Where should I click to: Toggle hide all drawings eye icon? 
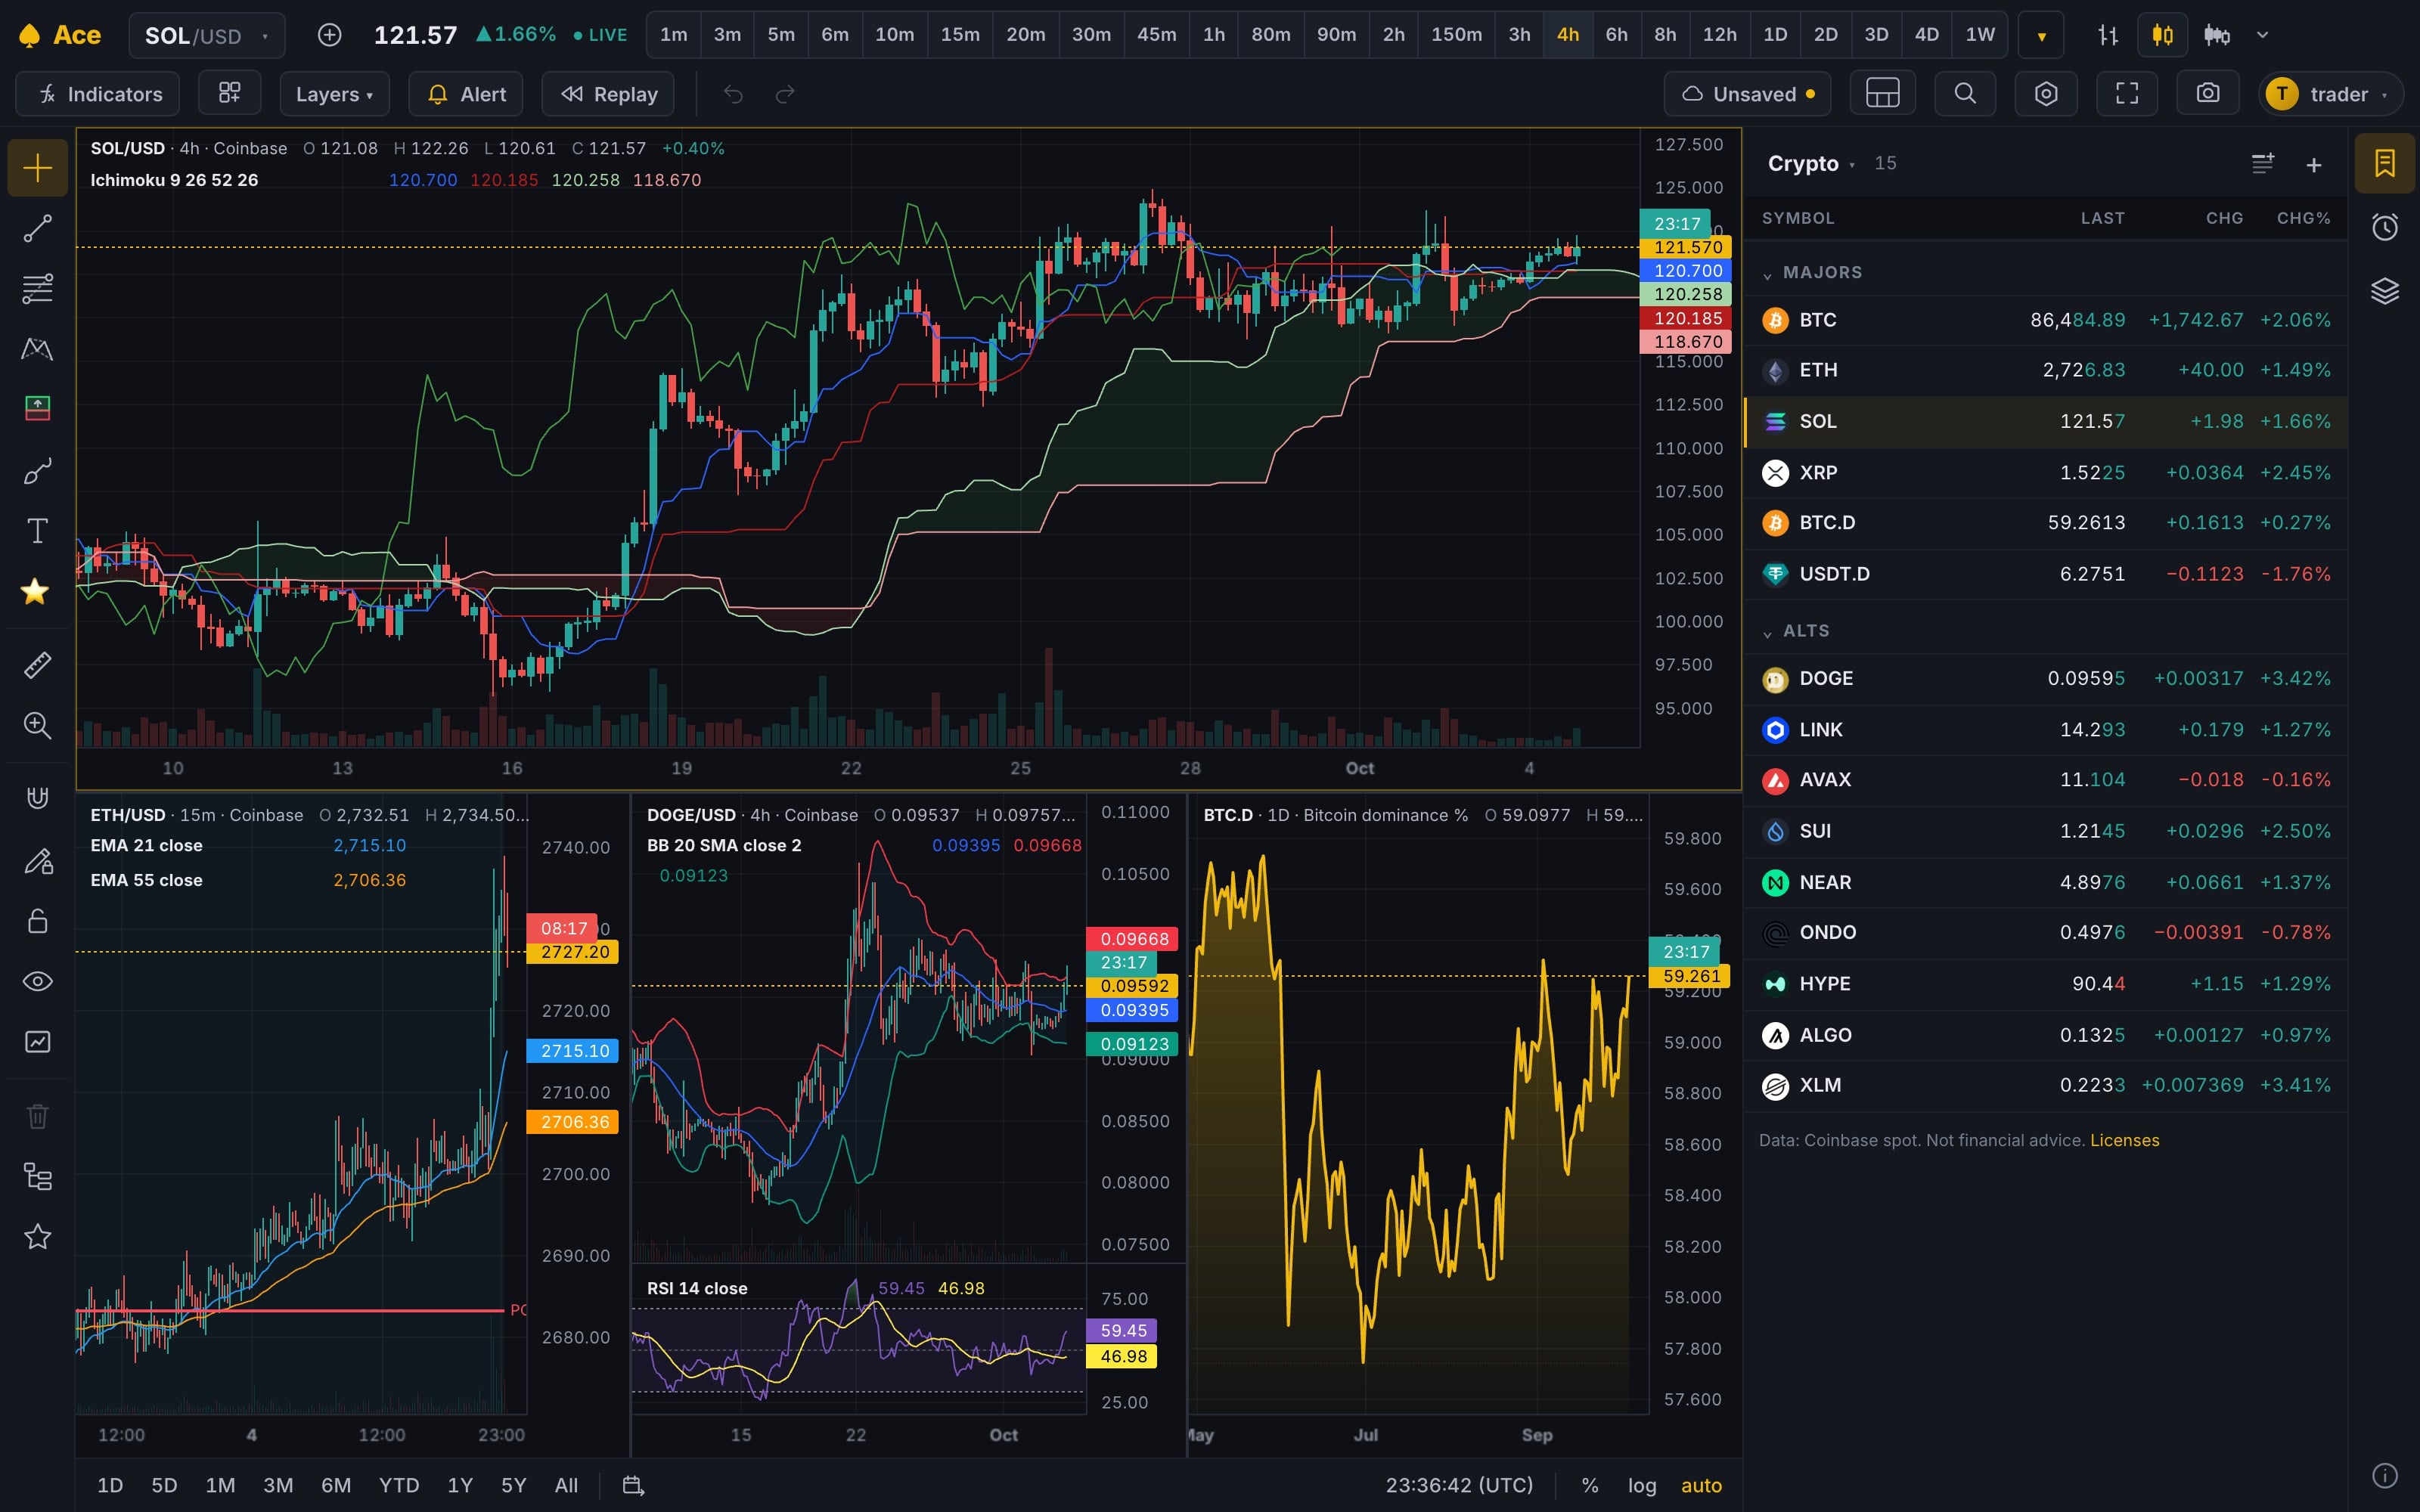(37, 981)
